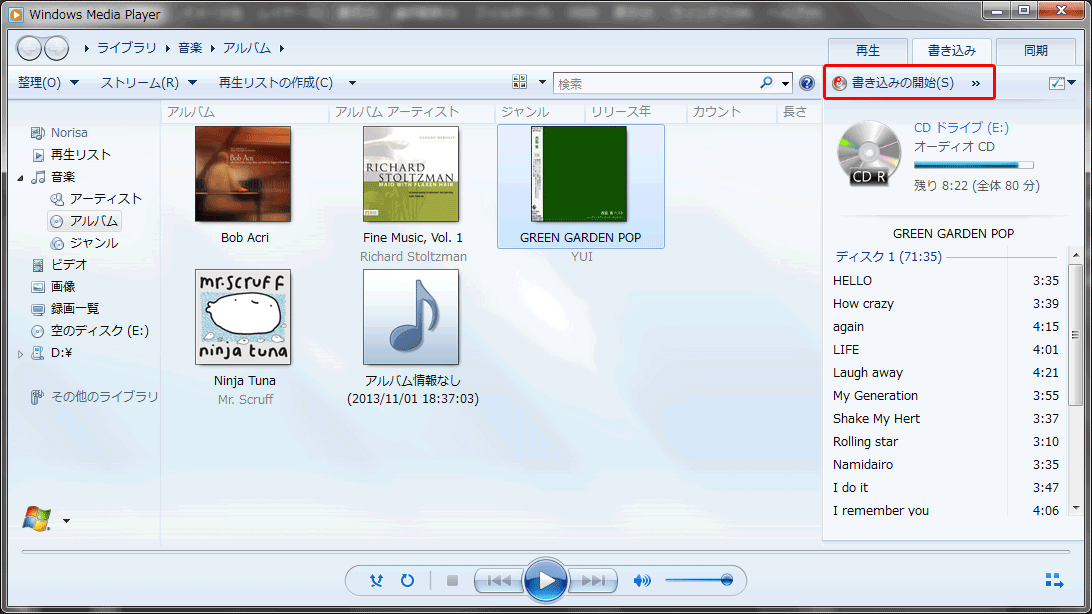
Task: Toggle shuffle playback
Action: 376,580
